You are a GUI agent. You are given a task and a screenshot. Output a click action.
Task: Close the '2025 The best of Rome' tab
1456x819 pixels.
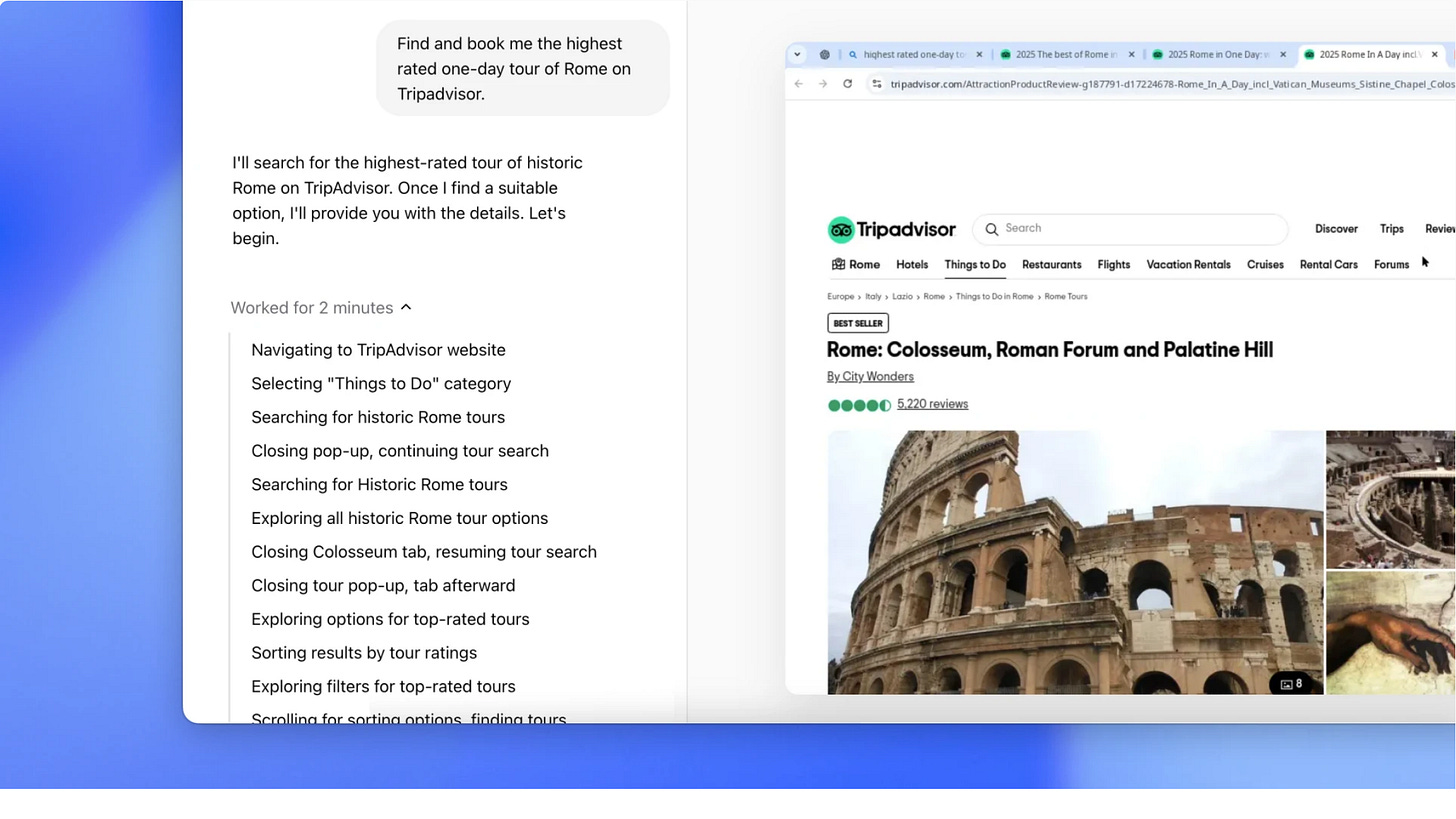(1131, 55)
